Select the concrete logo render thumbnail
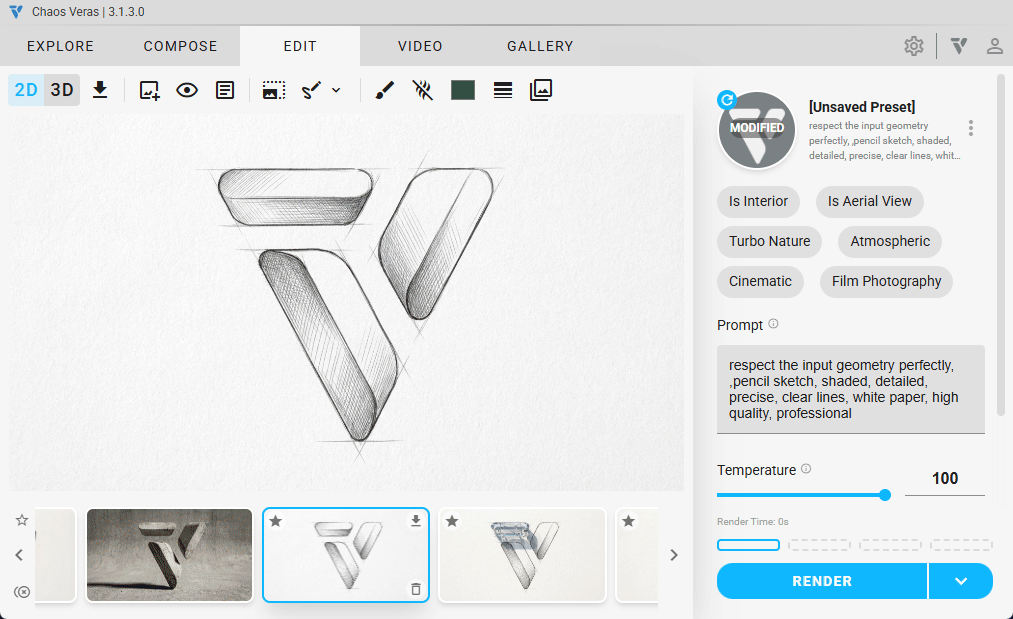1013x619 pixels. click(169, 555)
